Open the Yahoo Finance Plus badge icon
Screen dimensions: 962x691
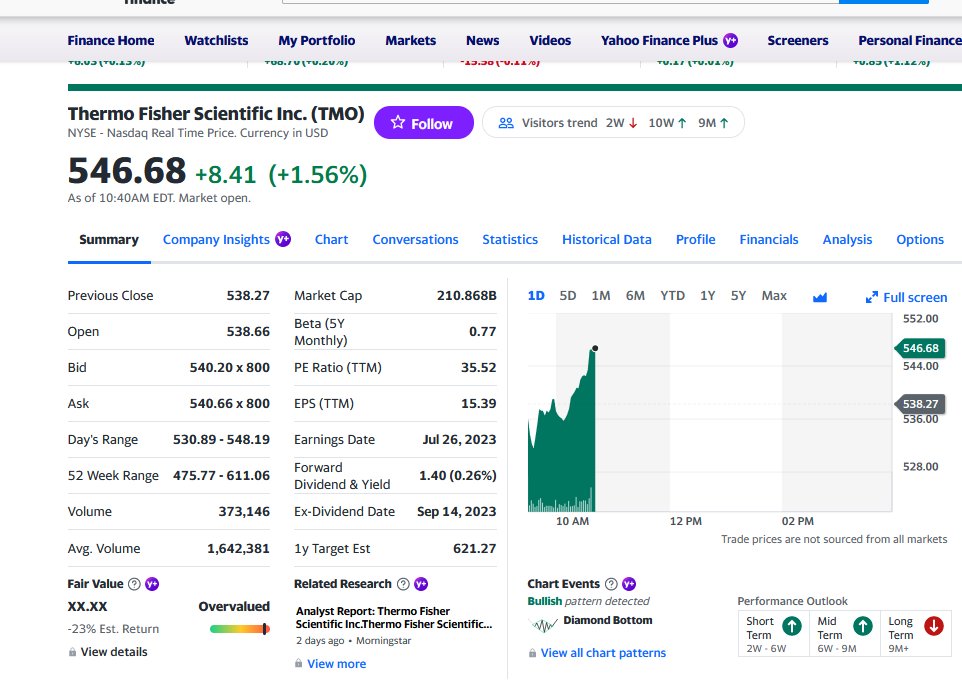pyautogui.click(x=730, y=41)
